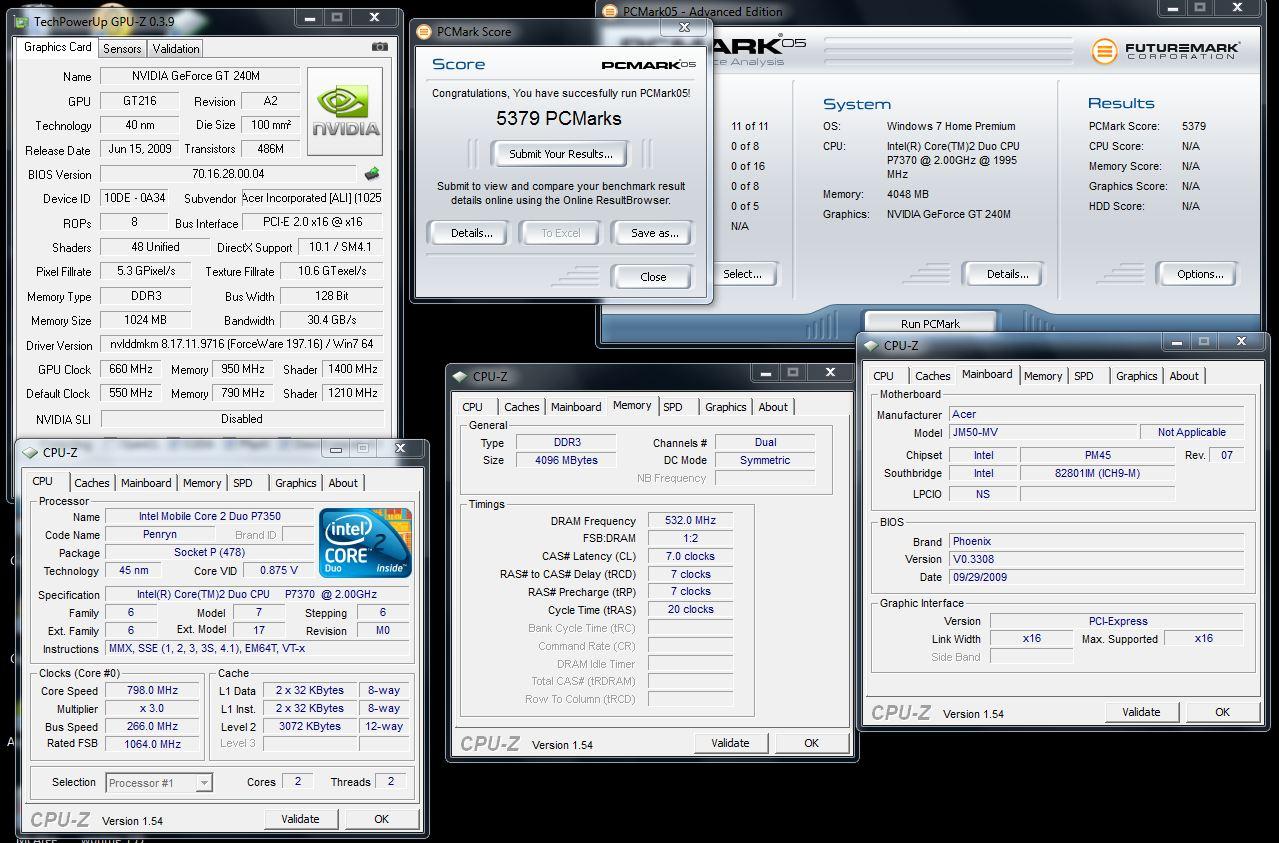Click the Southbridge value 82801IM (ICH9-M)
The image size is (1279, 843).
[x=1098, y=473]
